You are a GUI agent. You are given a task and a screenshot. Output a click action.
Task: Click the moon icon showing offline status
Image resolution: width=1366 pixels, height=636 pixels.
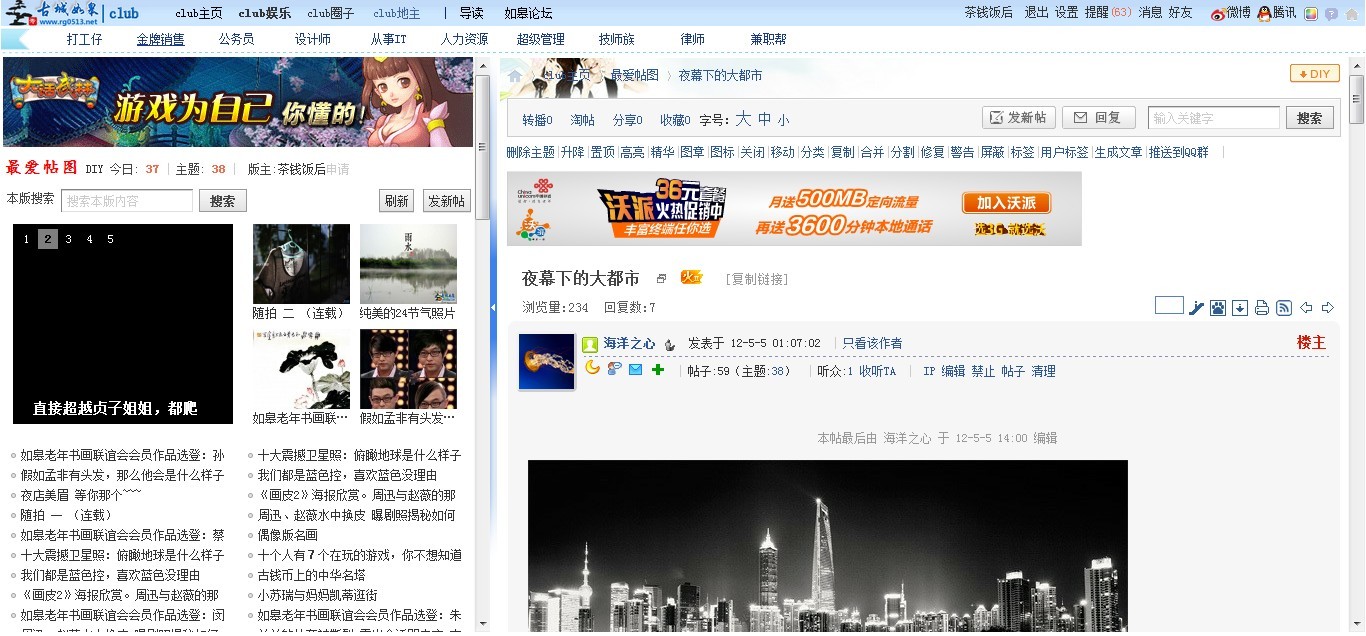[x=592, y=369]
